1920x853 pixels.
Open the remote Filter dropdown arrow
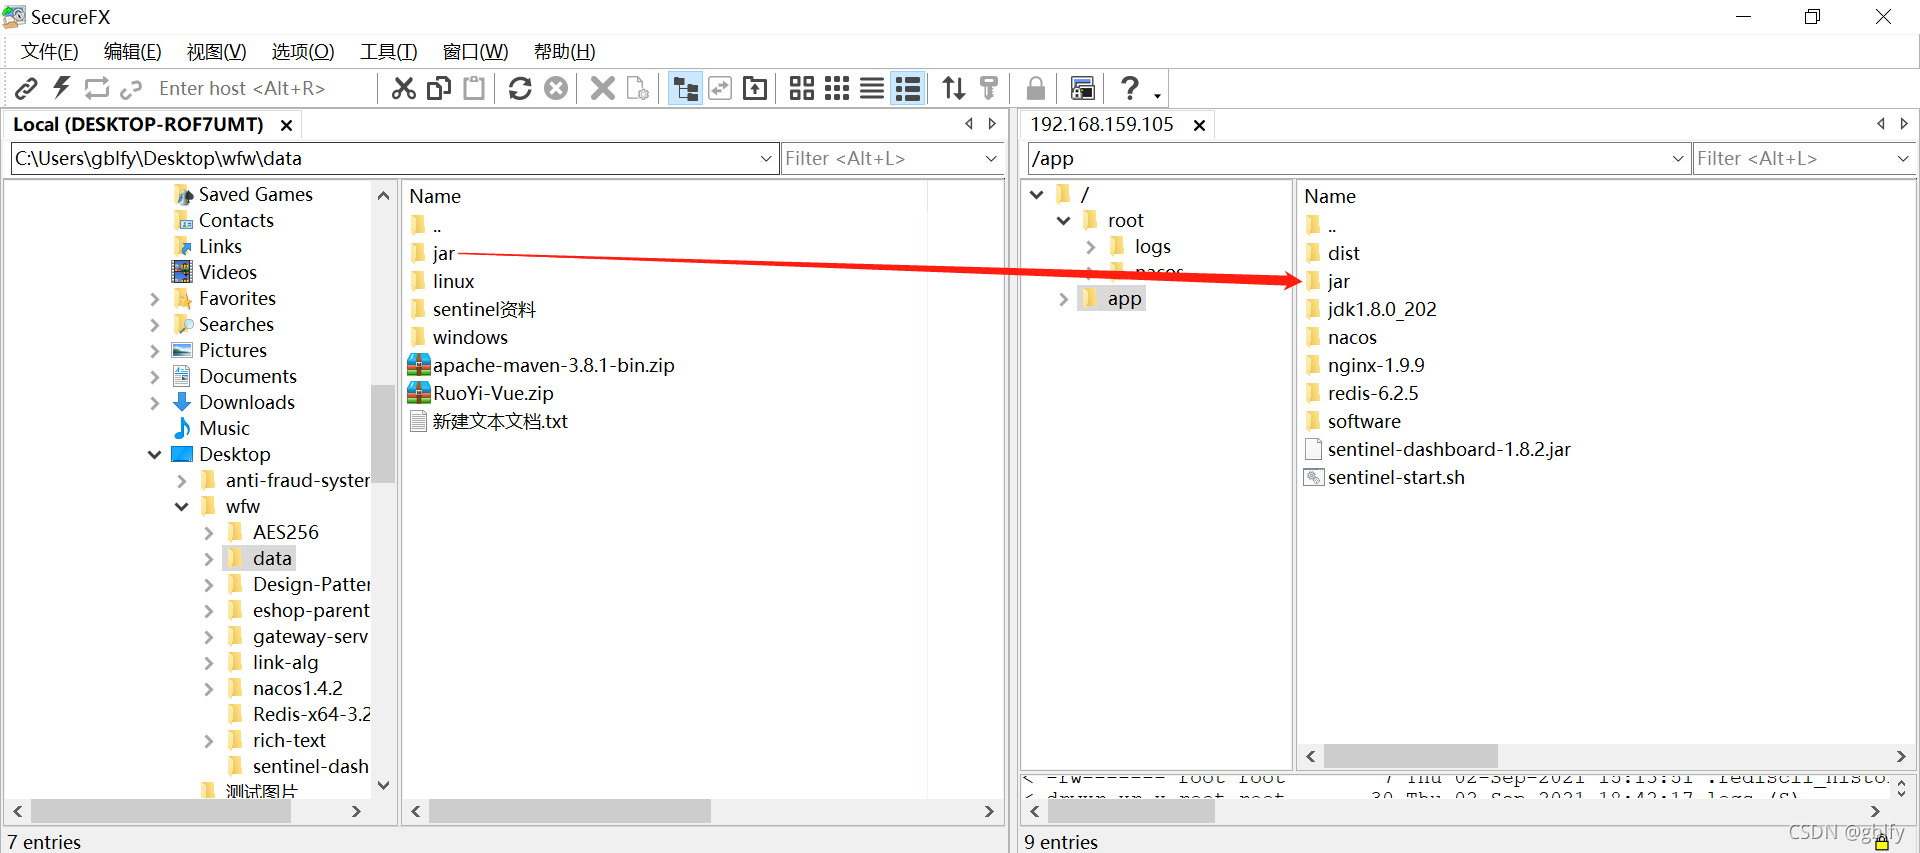(x=1903, y=159)
